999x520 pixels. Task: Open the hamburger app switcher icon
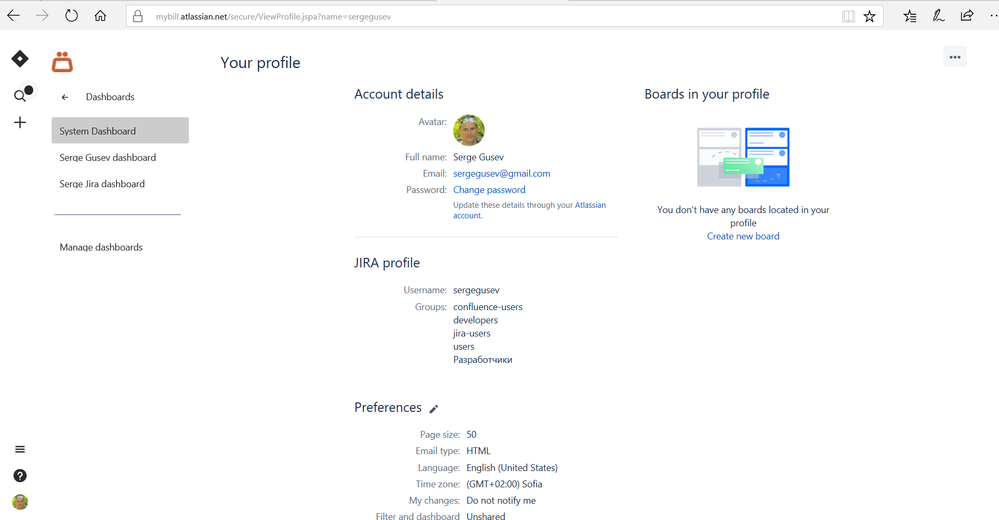(20, 449)
